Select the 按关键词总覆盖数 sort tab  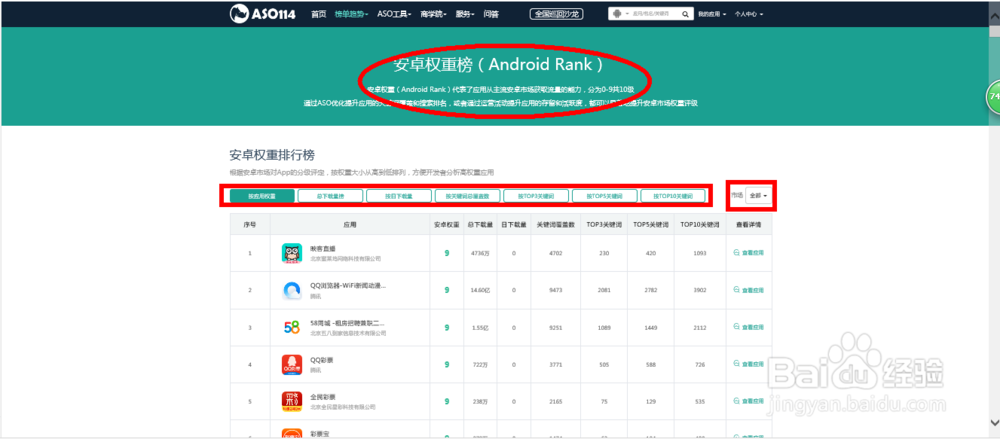tap(467, 196)
